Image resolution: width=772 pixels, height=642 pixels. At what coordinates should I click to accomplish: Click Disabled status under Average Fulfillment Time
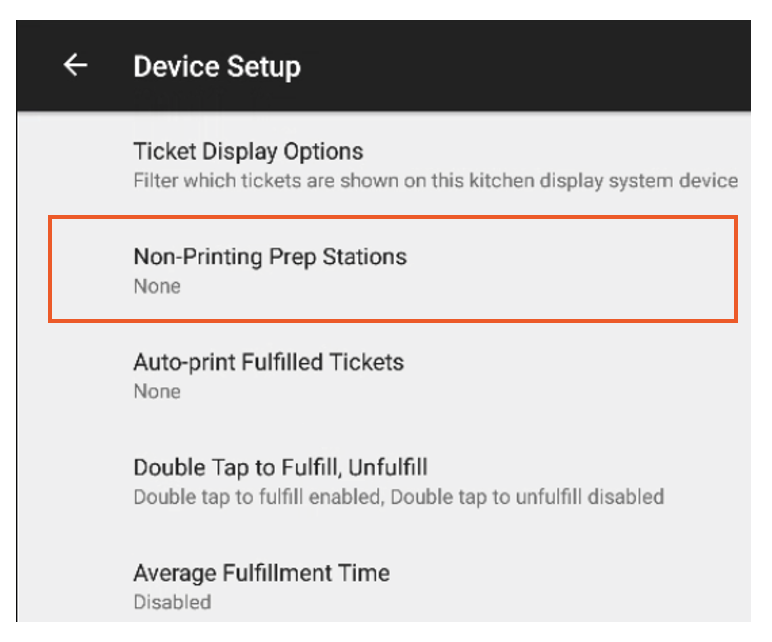click(x=172, y=602)
